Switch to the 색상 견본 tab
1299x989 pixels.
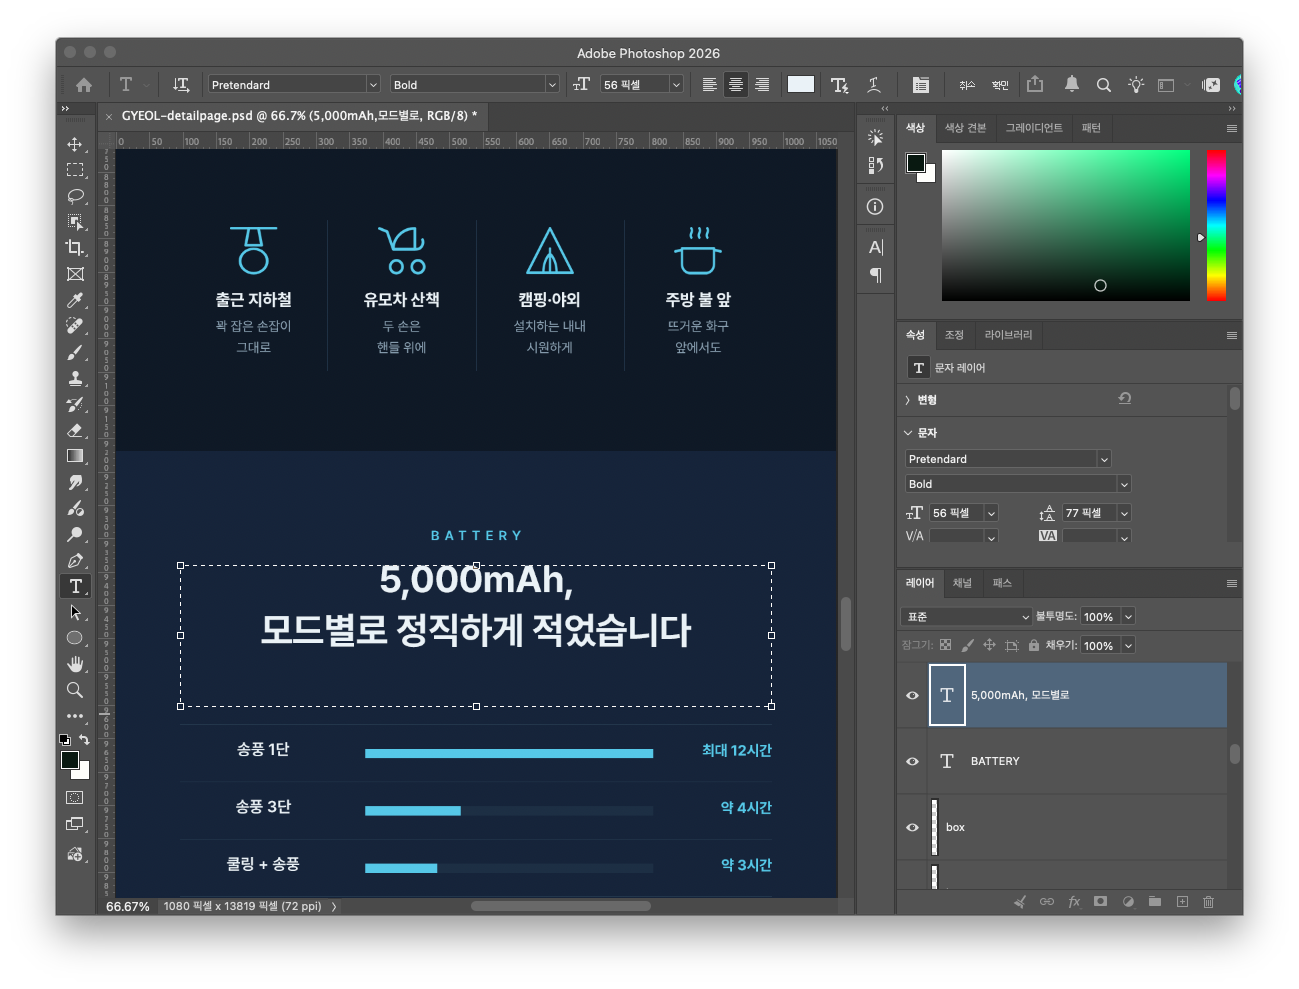point(965,128)
